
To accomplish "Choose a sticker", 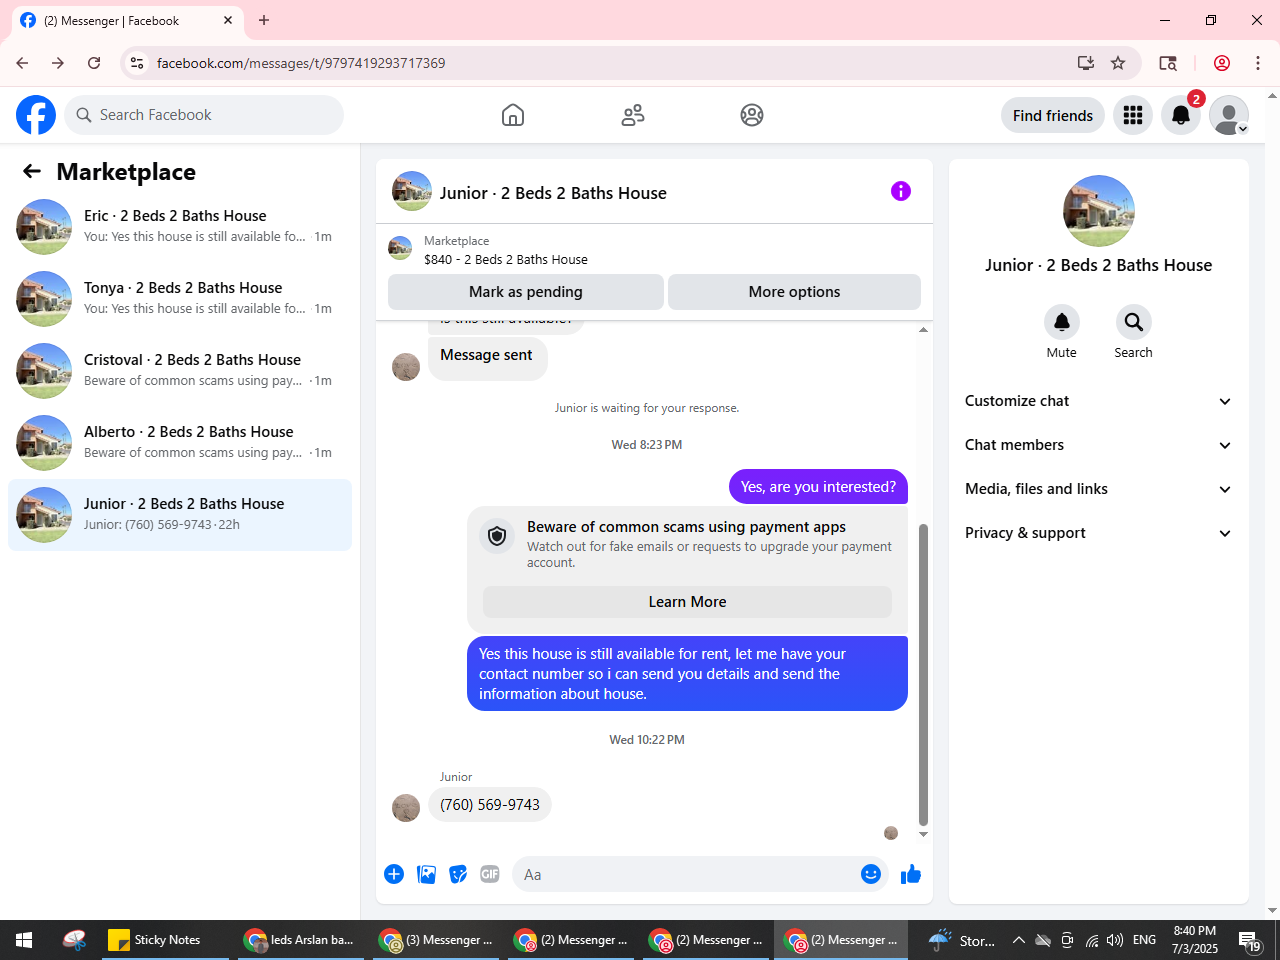I will (458, 874).
